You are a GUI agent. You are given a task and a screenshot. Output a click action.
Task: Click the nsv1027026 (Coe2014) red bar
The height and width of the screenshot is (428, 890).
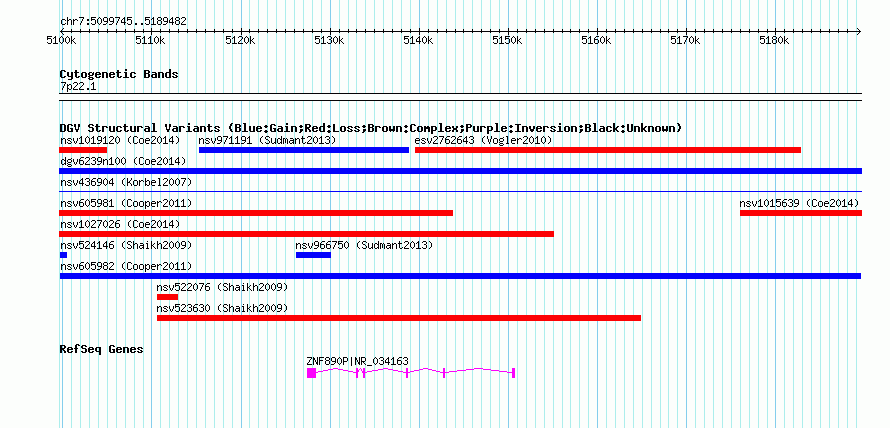[307, 234]
